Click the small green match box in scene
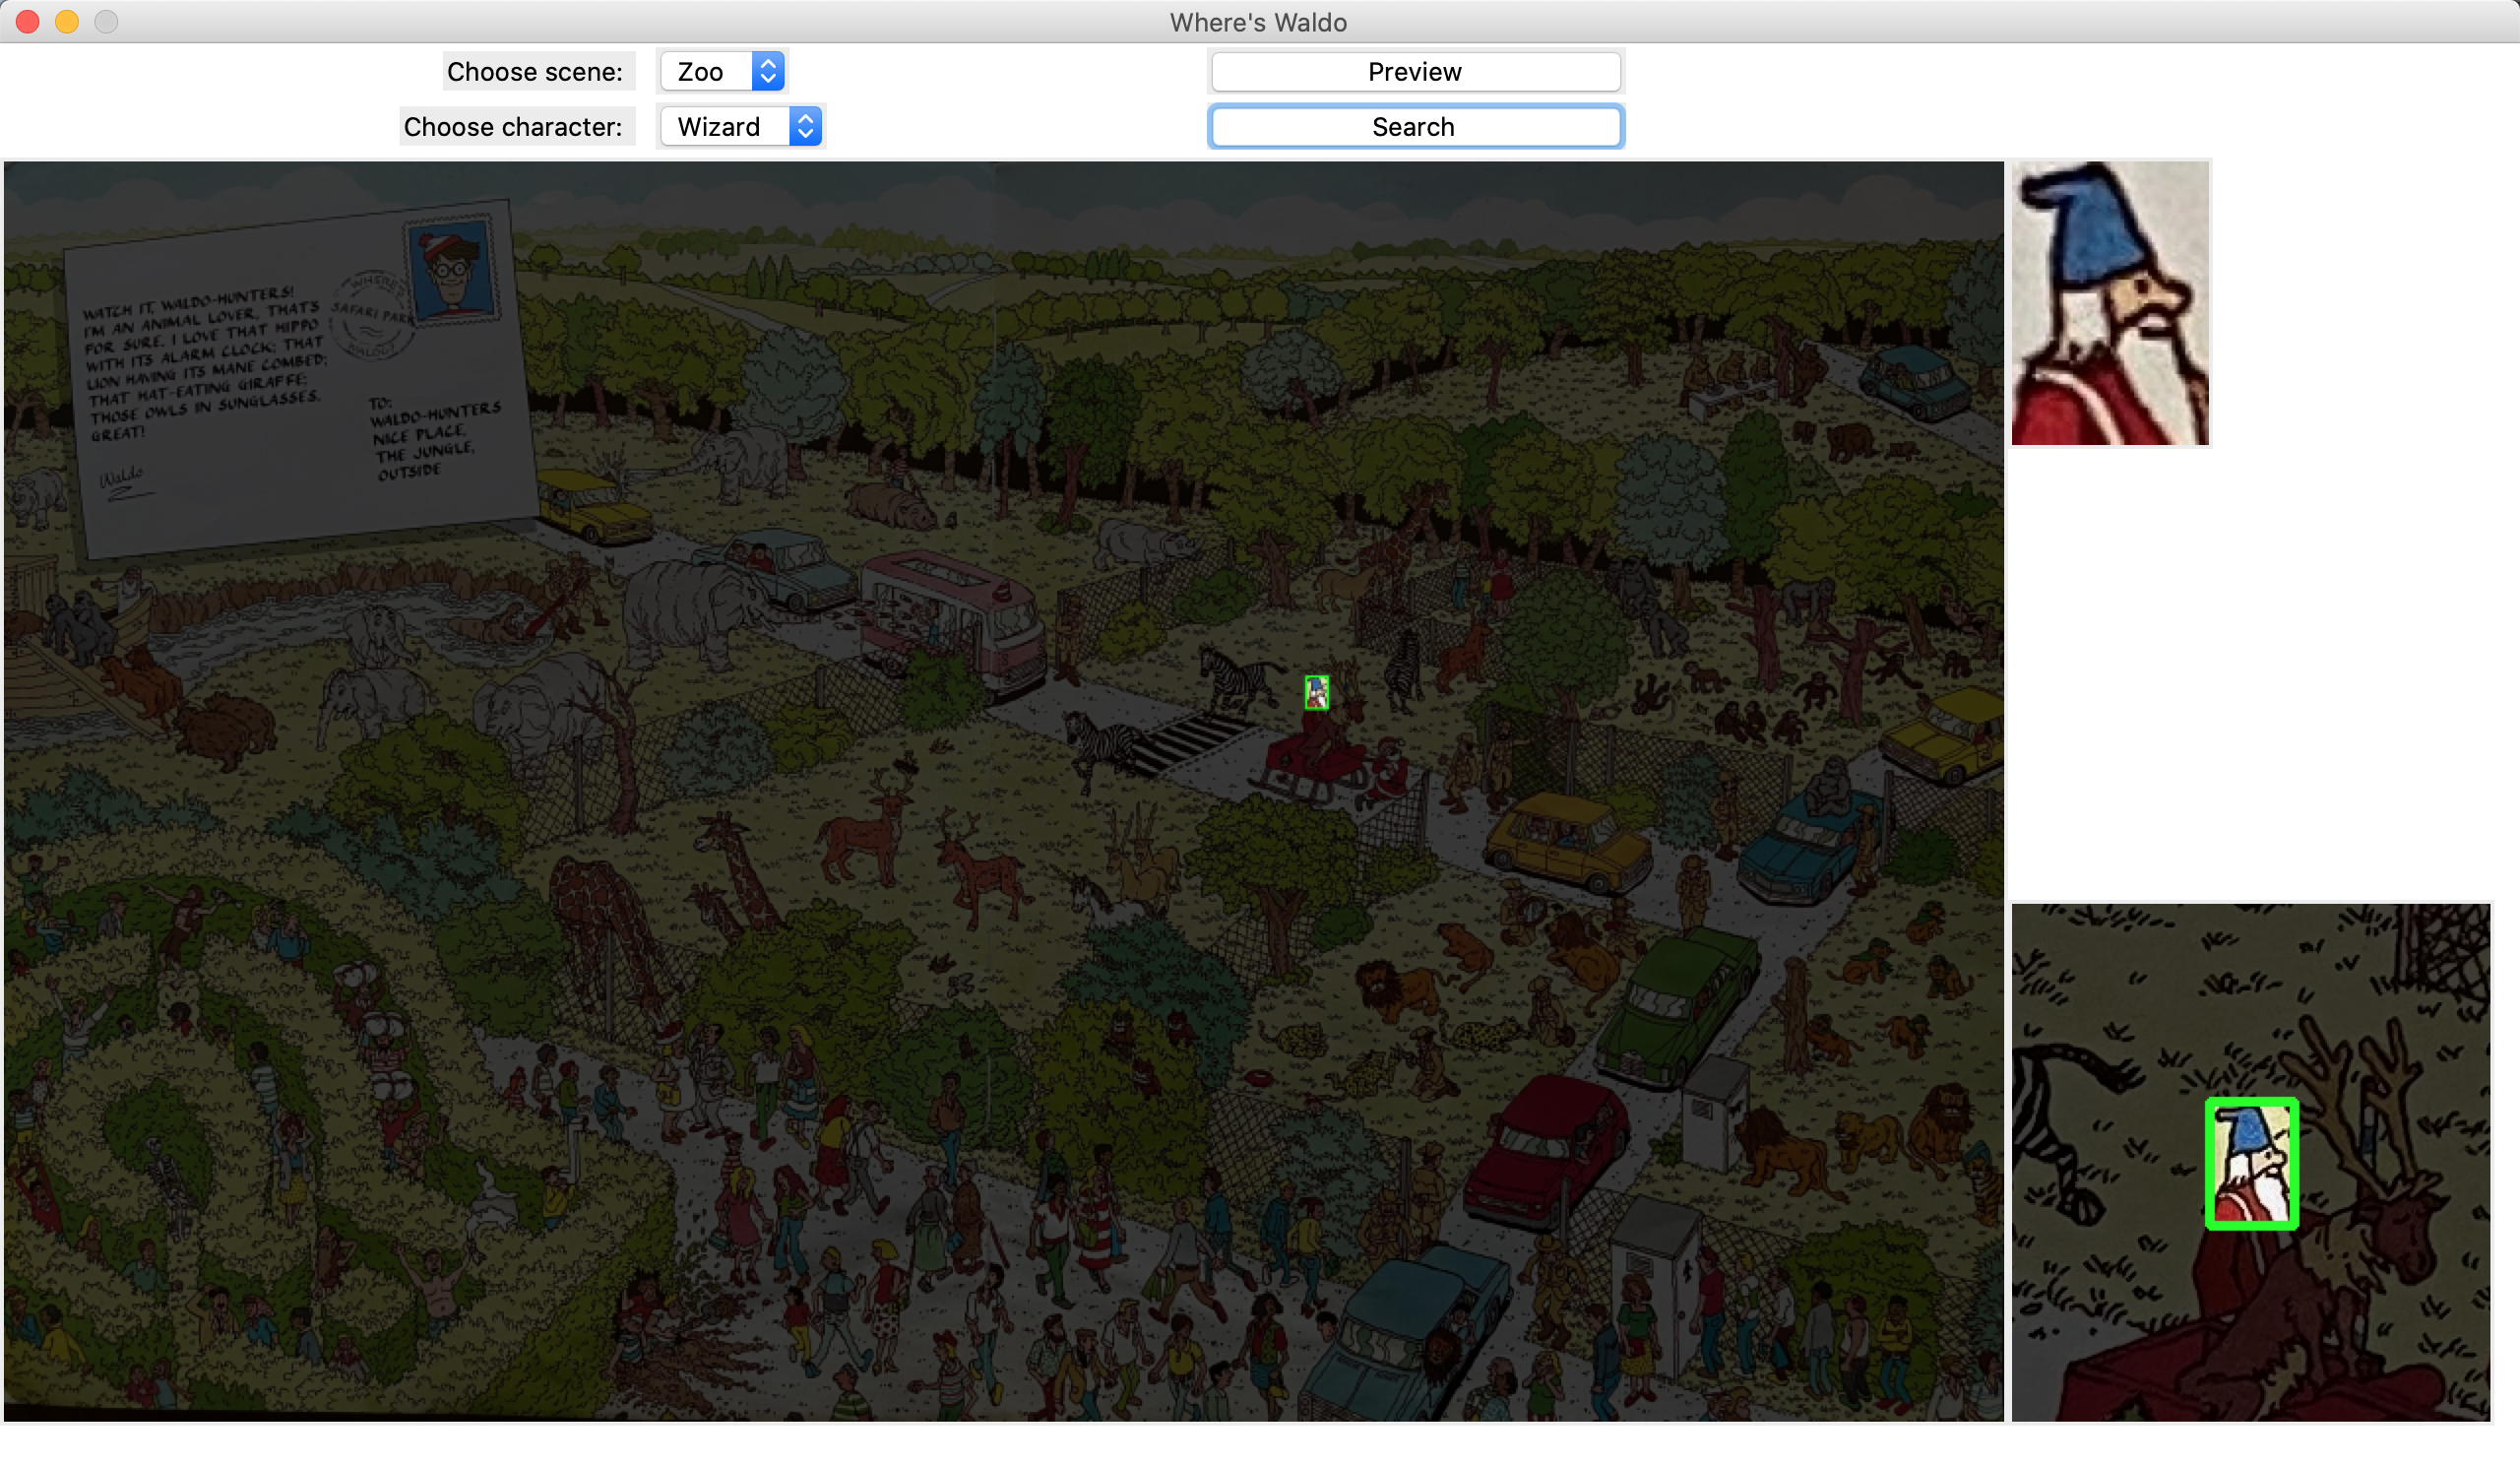 point(1316,692)
